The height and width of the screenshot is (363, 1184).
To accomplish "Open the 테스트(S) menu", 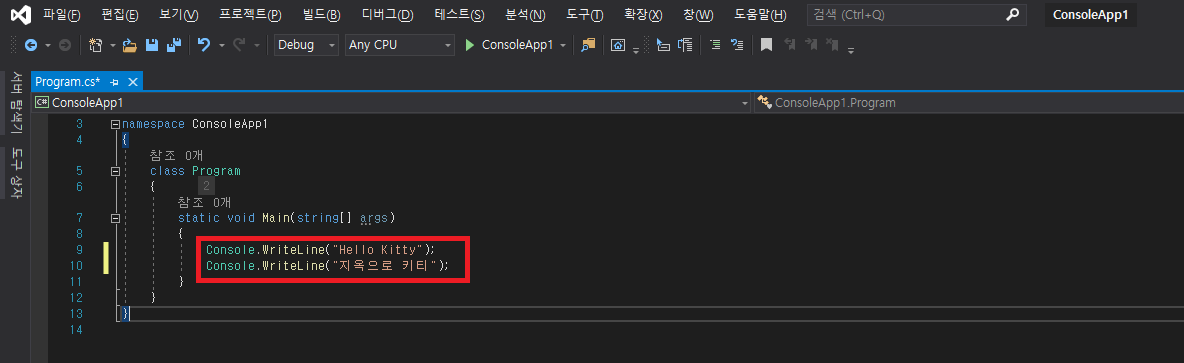I will [459, 14].
